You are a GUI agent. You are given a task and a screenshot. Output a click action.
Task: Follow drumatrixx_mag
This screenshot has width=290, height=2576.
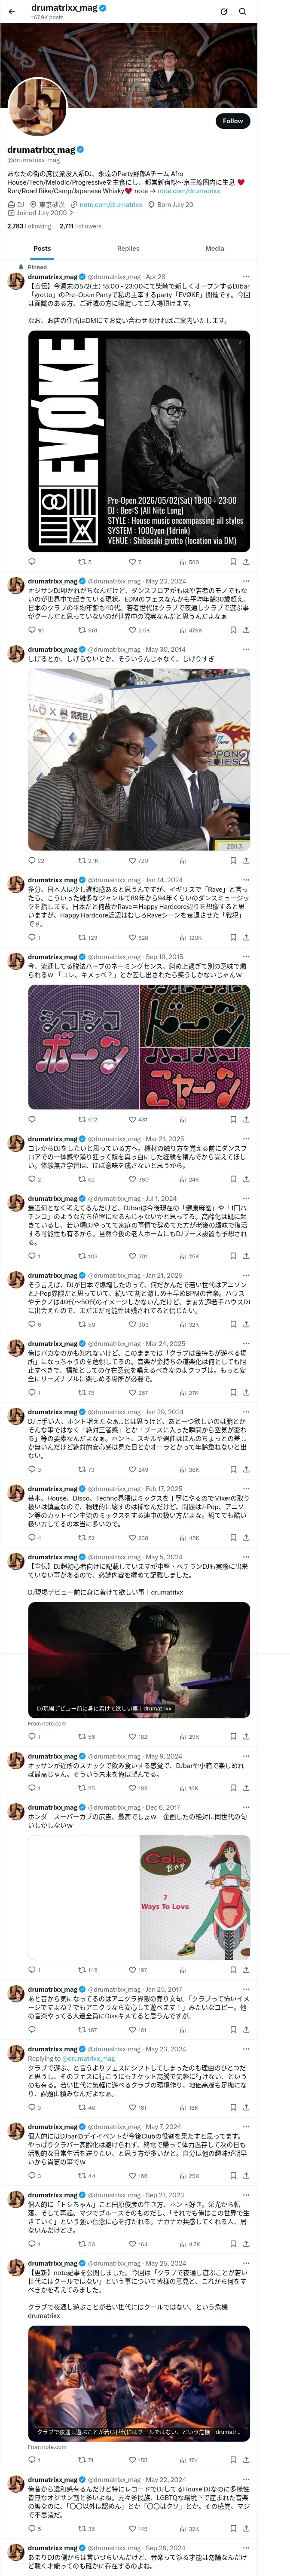tap(232, 120)
